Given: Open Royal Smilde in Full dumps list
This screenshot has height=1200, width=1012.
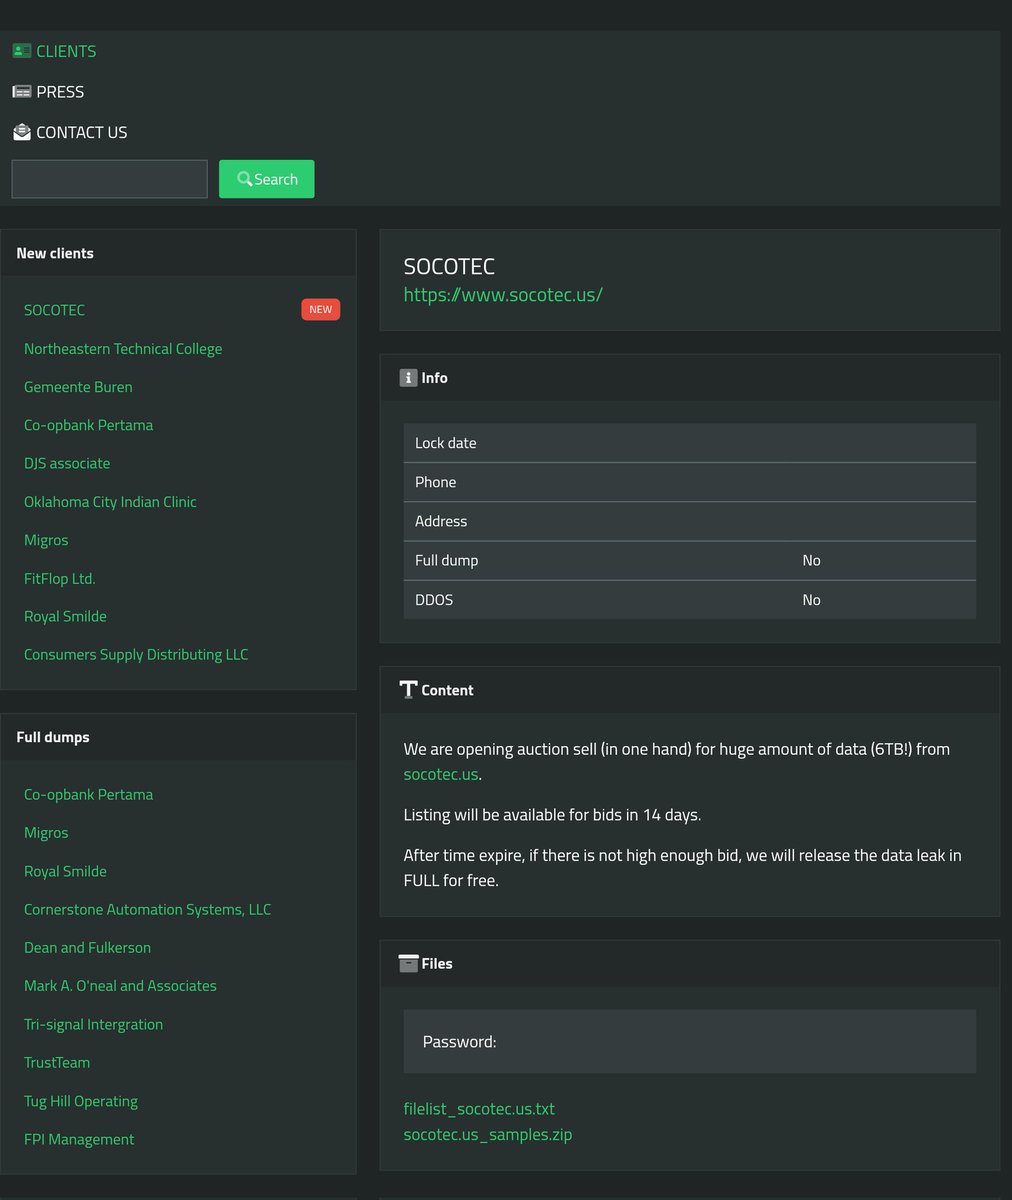Looking at the screenshot, I should (65, 871).
